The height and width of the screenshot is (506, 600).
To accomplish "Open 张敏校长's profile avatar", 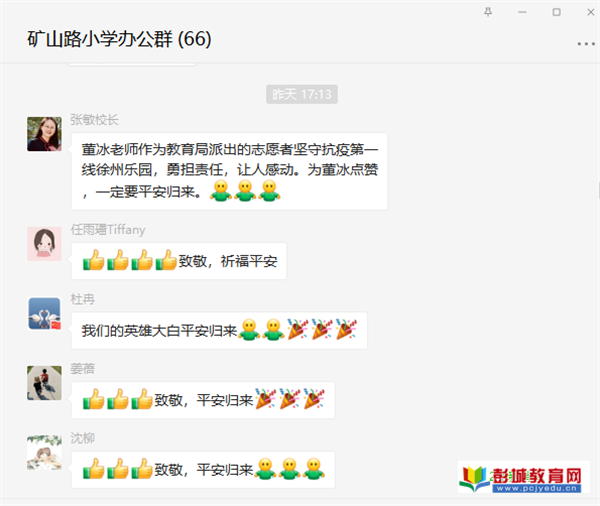I will (44, 134).
